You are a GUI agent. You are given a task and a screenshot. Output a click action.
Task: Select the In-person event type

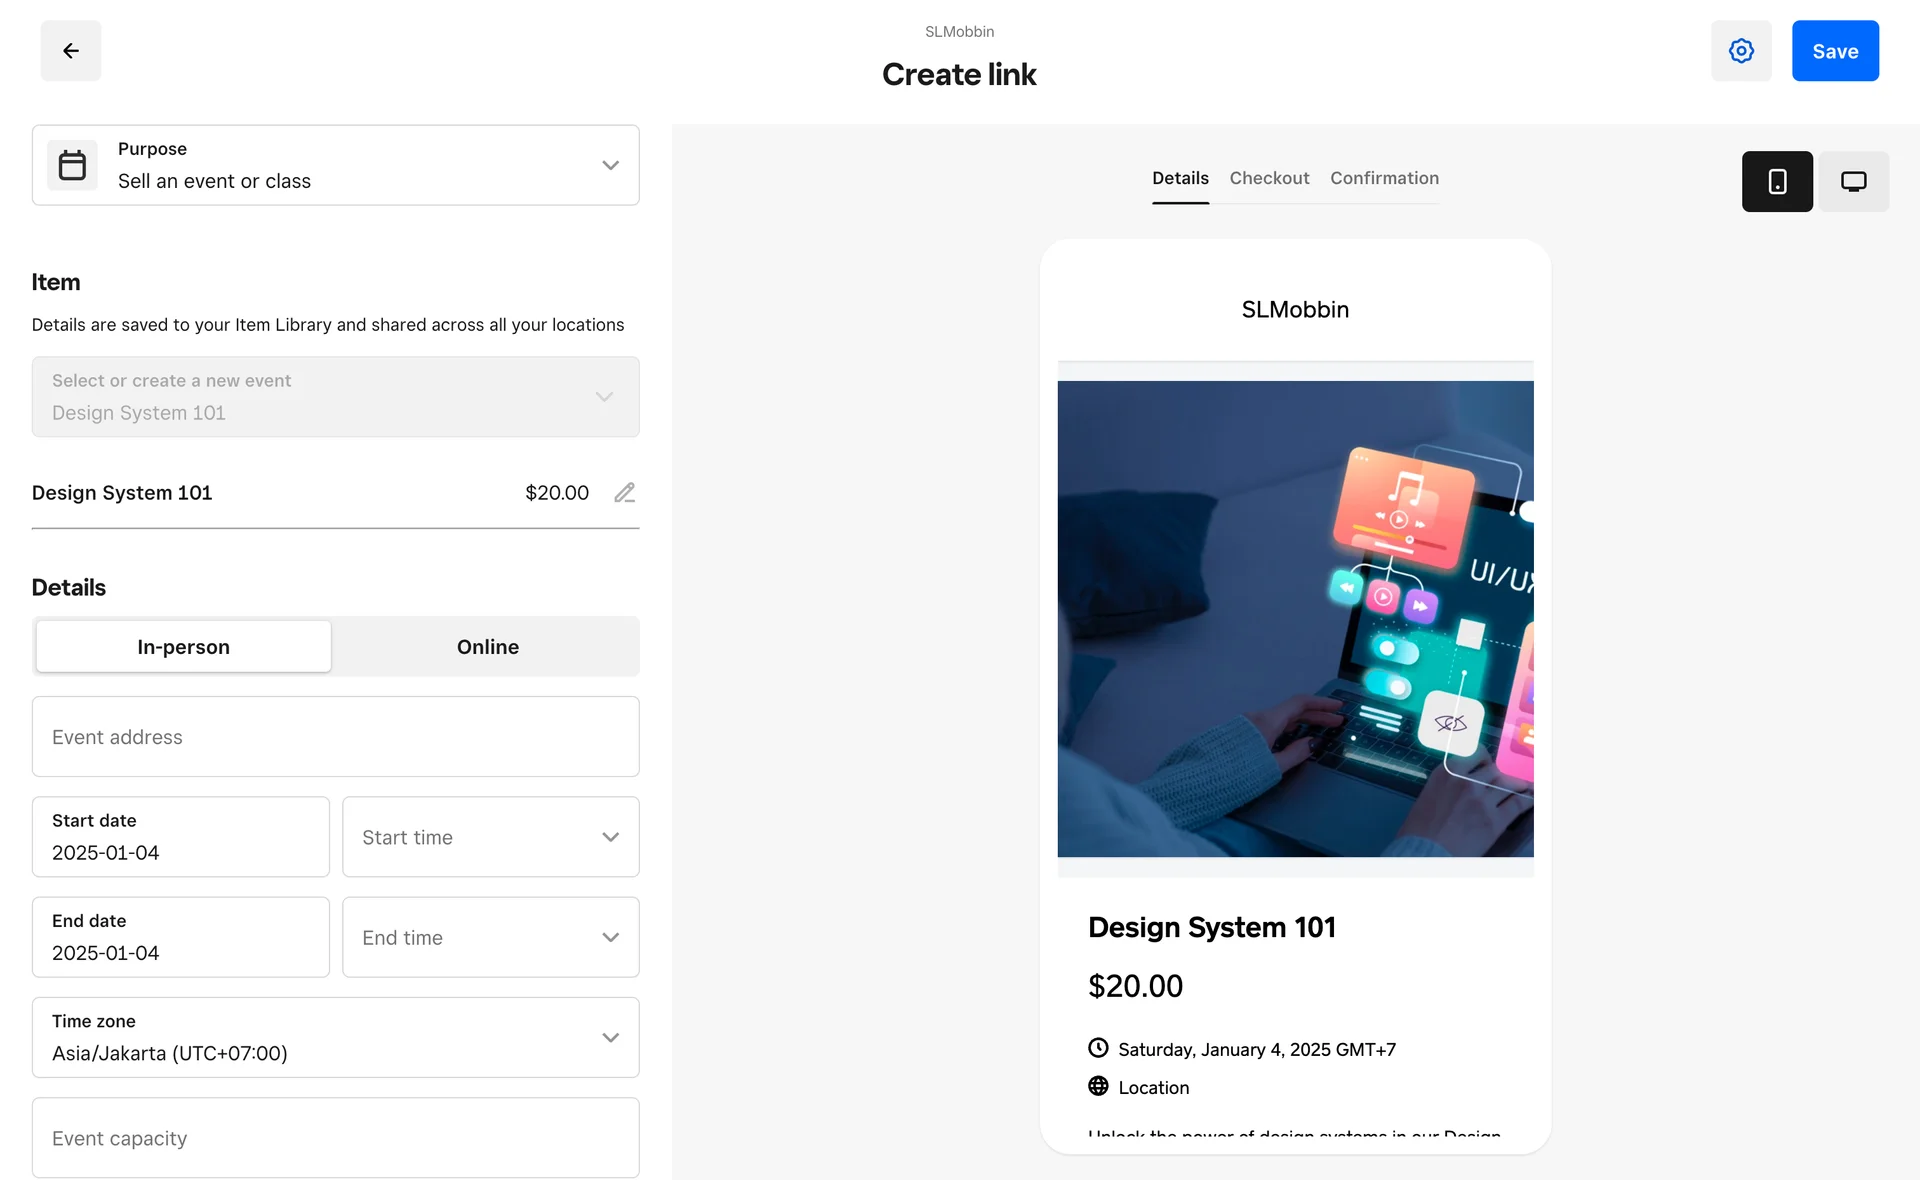point(184,647)
